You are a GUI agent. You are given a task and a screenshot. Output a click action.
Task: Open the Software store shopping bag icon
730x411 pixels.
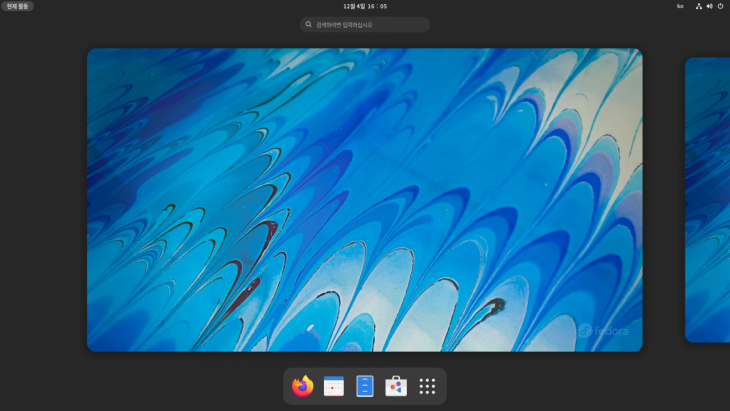396,386
